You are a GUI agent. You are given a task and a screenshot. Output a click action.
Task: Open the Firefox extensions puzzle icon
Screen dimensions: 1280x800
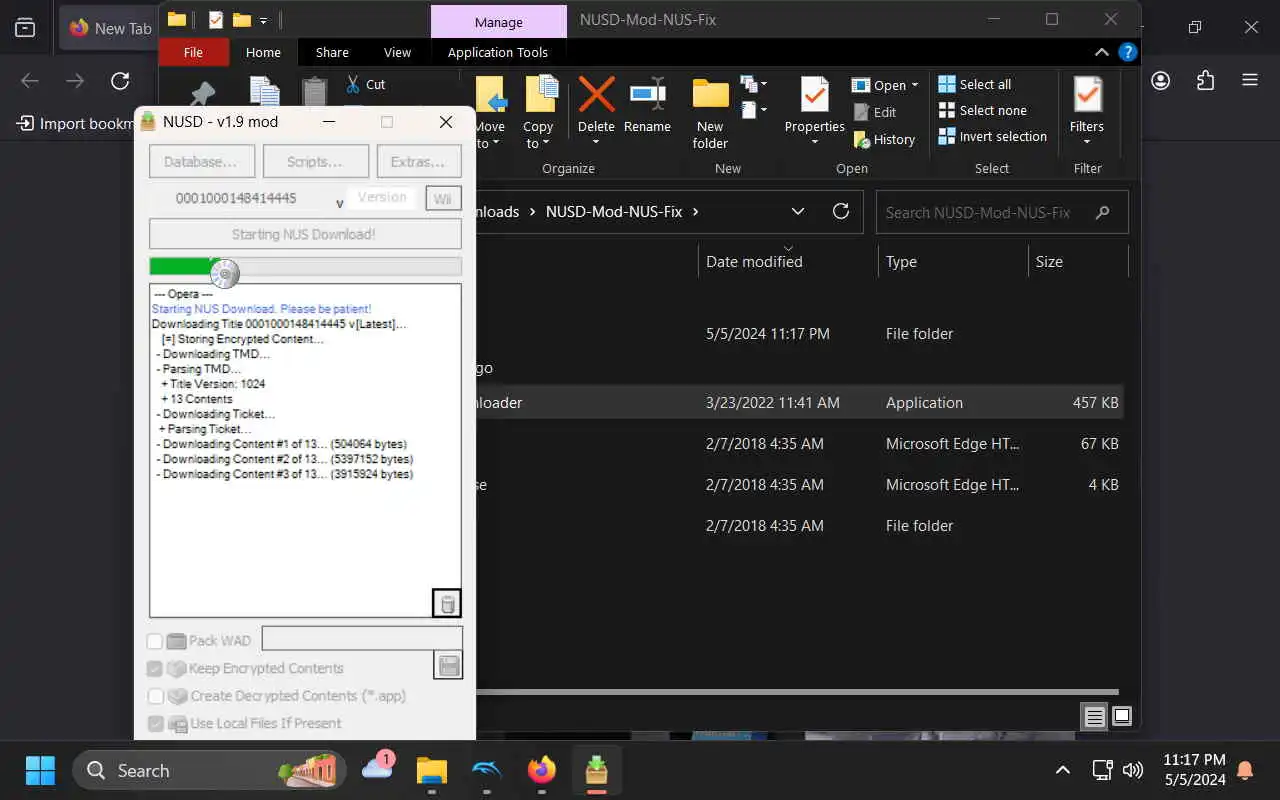point(1205,81)
